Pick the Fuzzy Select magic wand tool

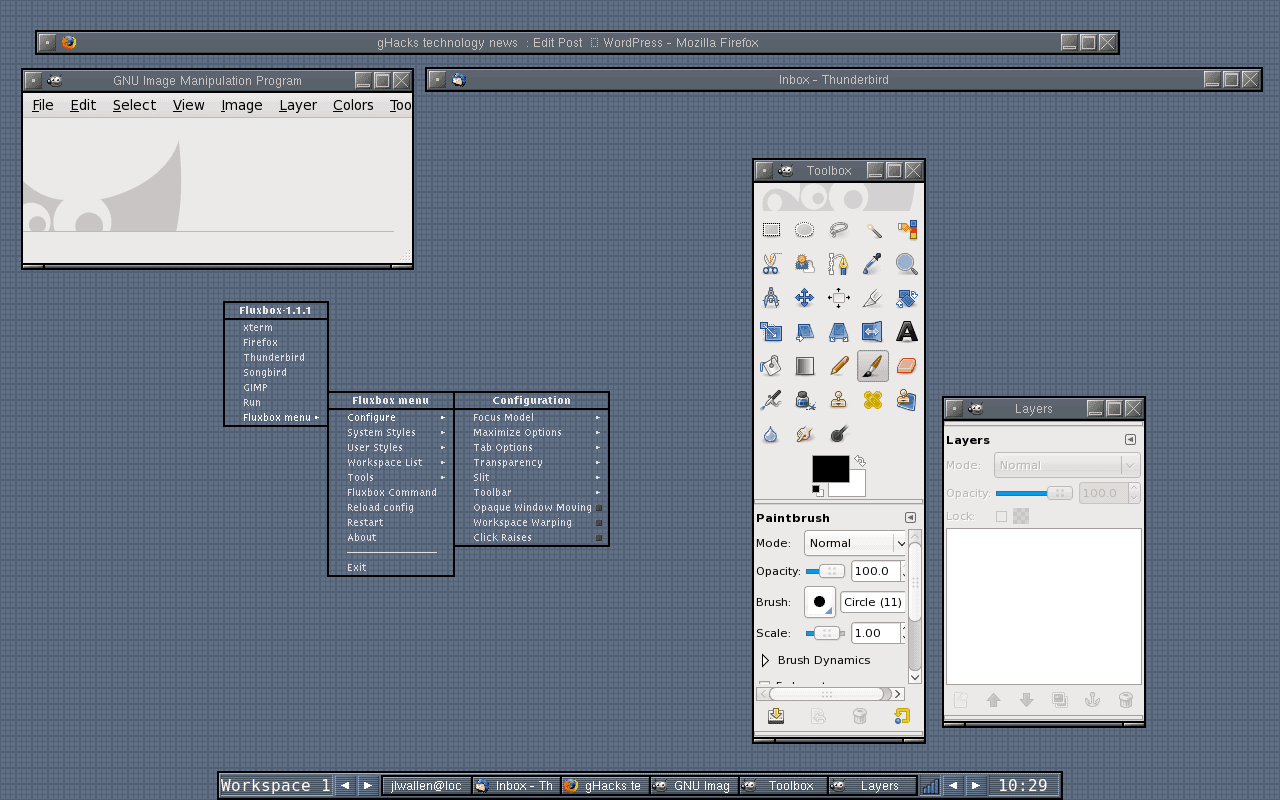pyautogui.click(x=873, y=230)
